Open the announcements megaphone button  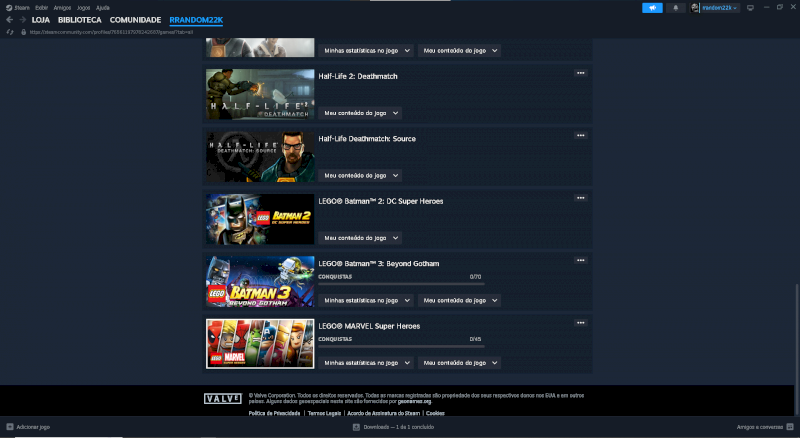click(652, 8)
